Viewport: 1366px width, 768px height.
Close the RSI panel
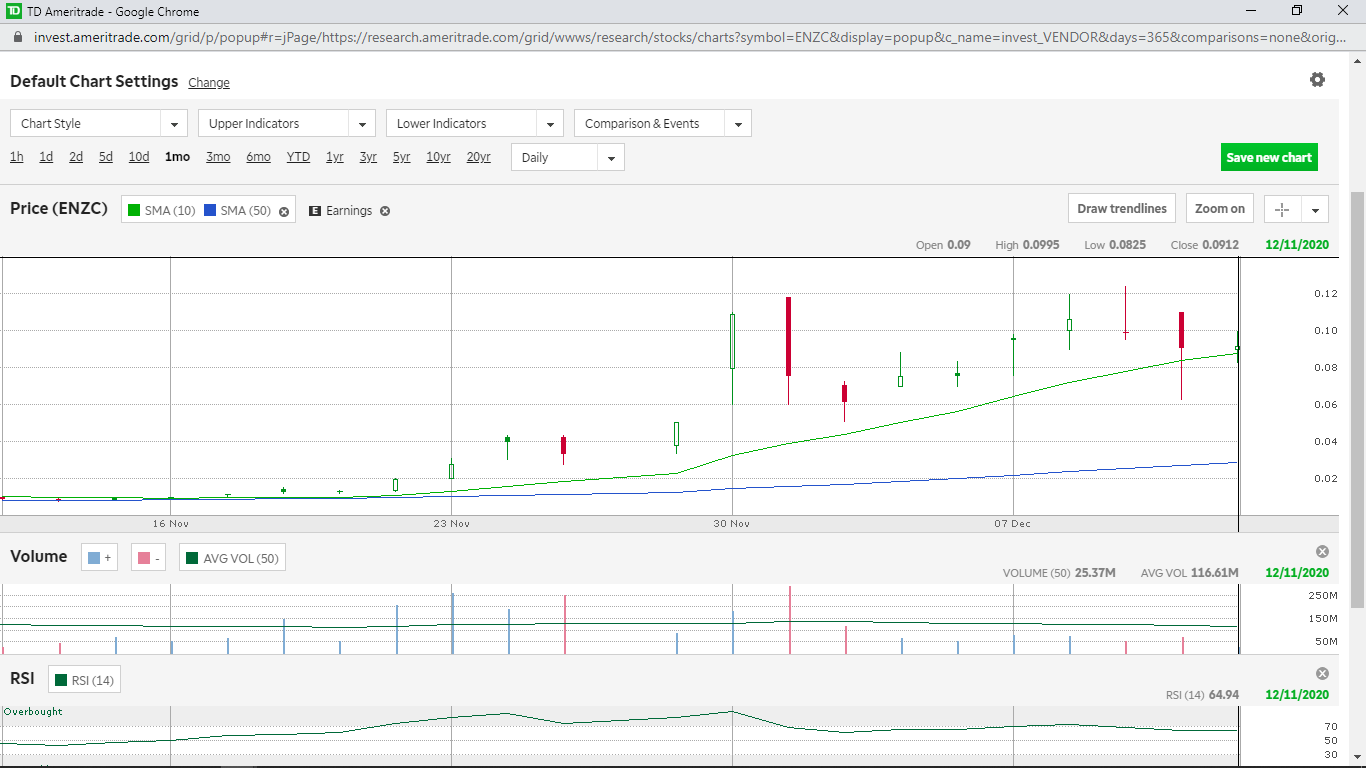[1322, 674]
